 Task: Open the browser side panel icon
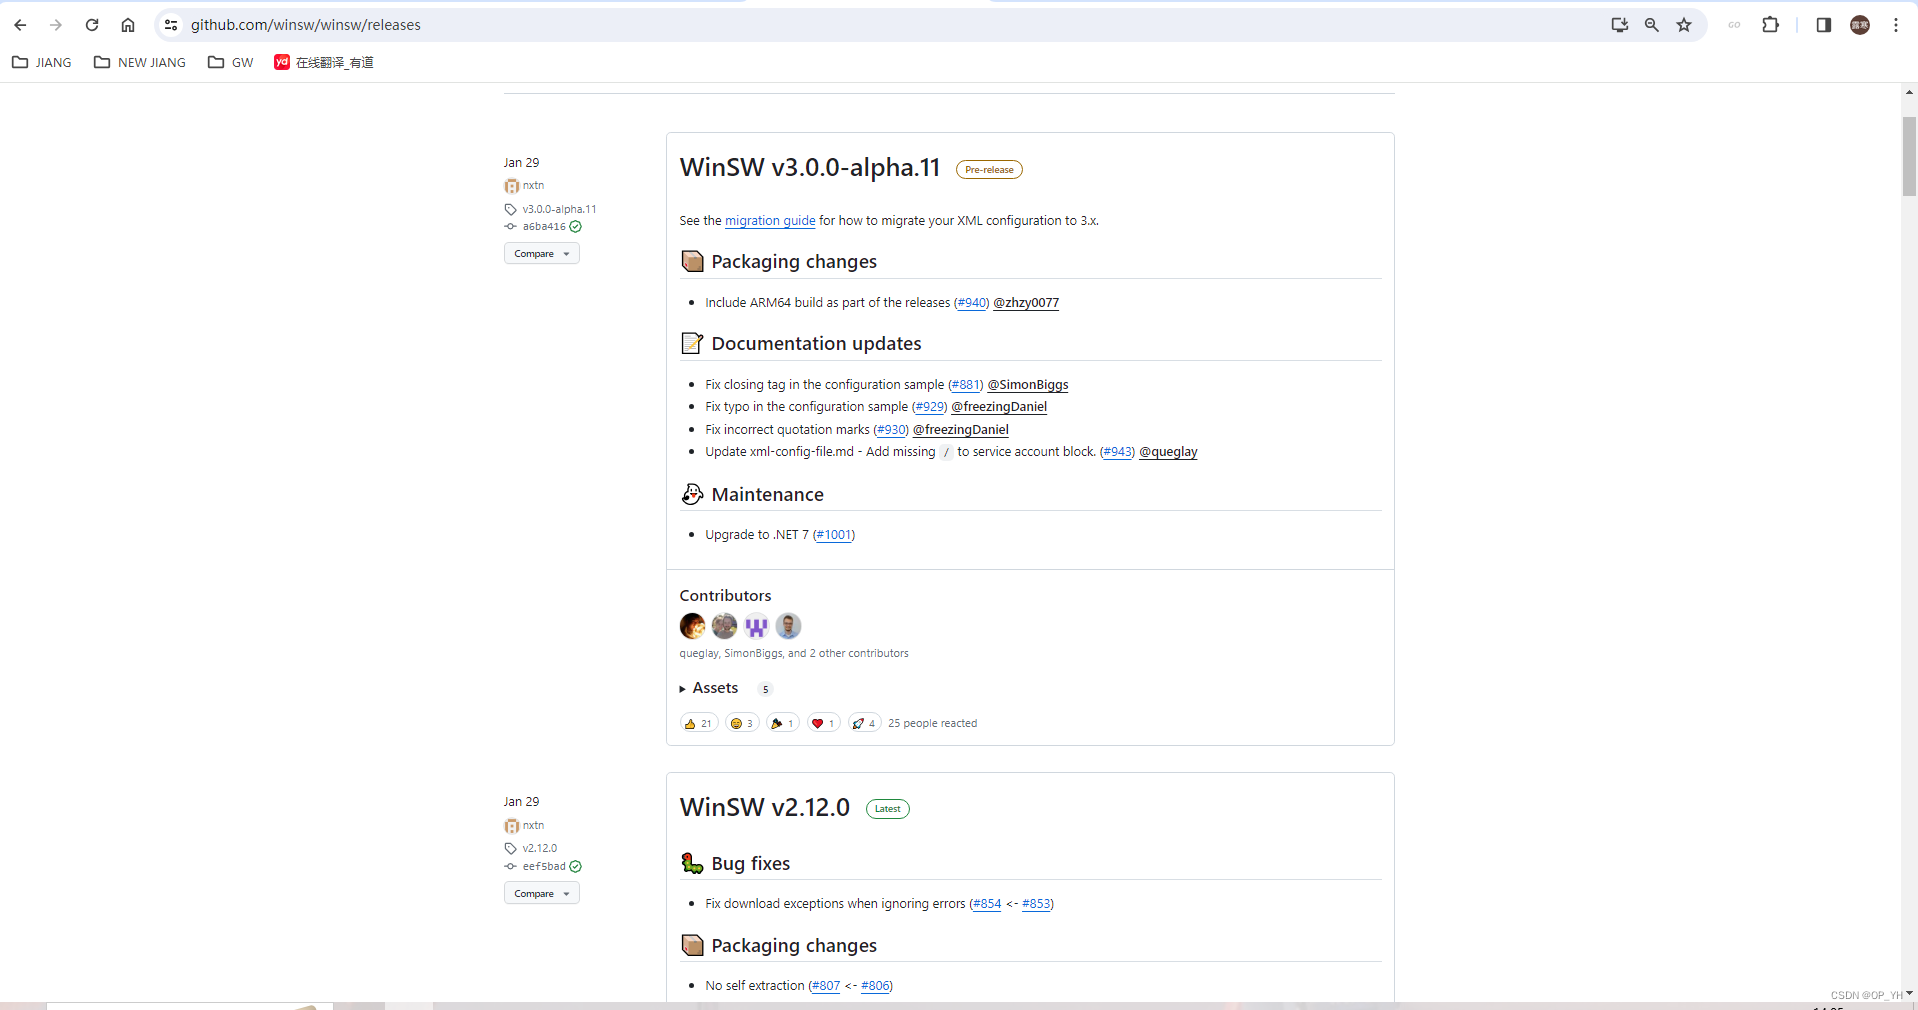point(1821,25)
